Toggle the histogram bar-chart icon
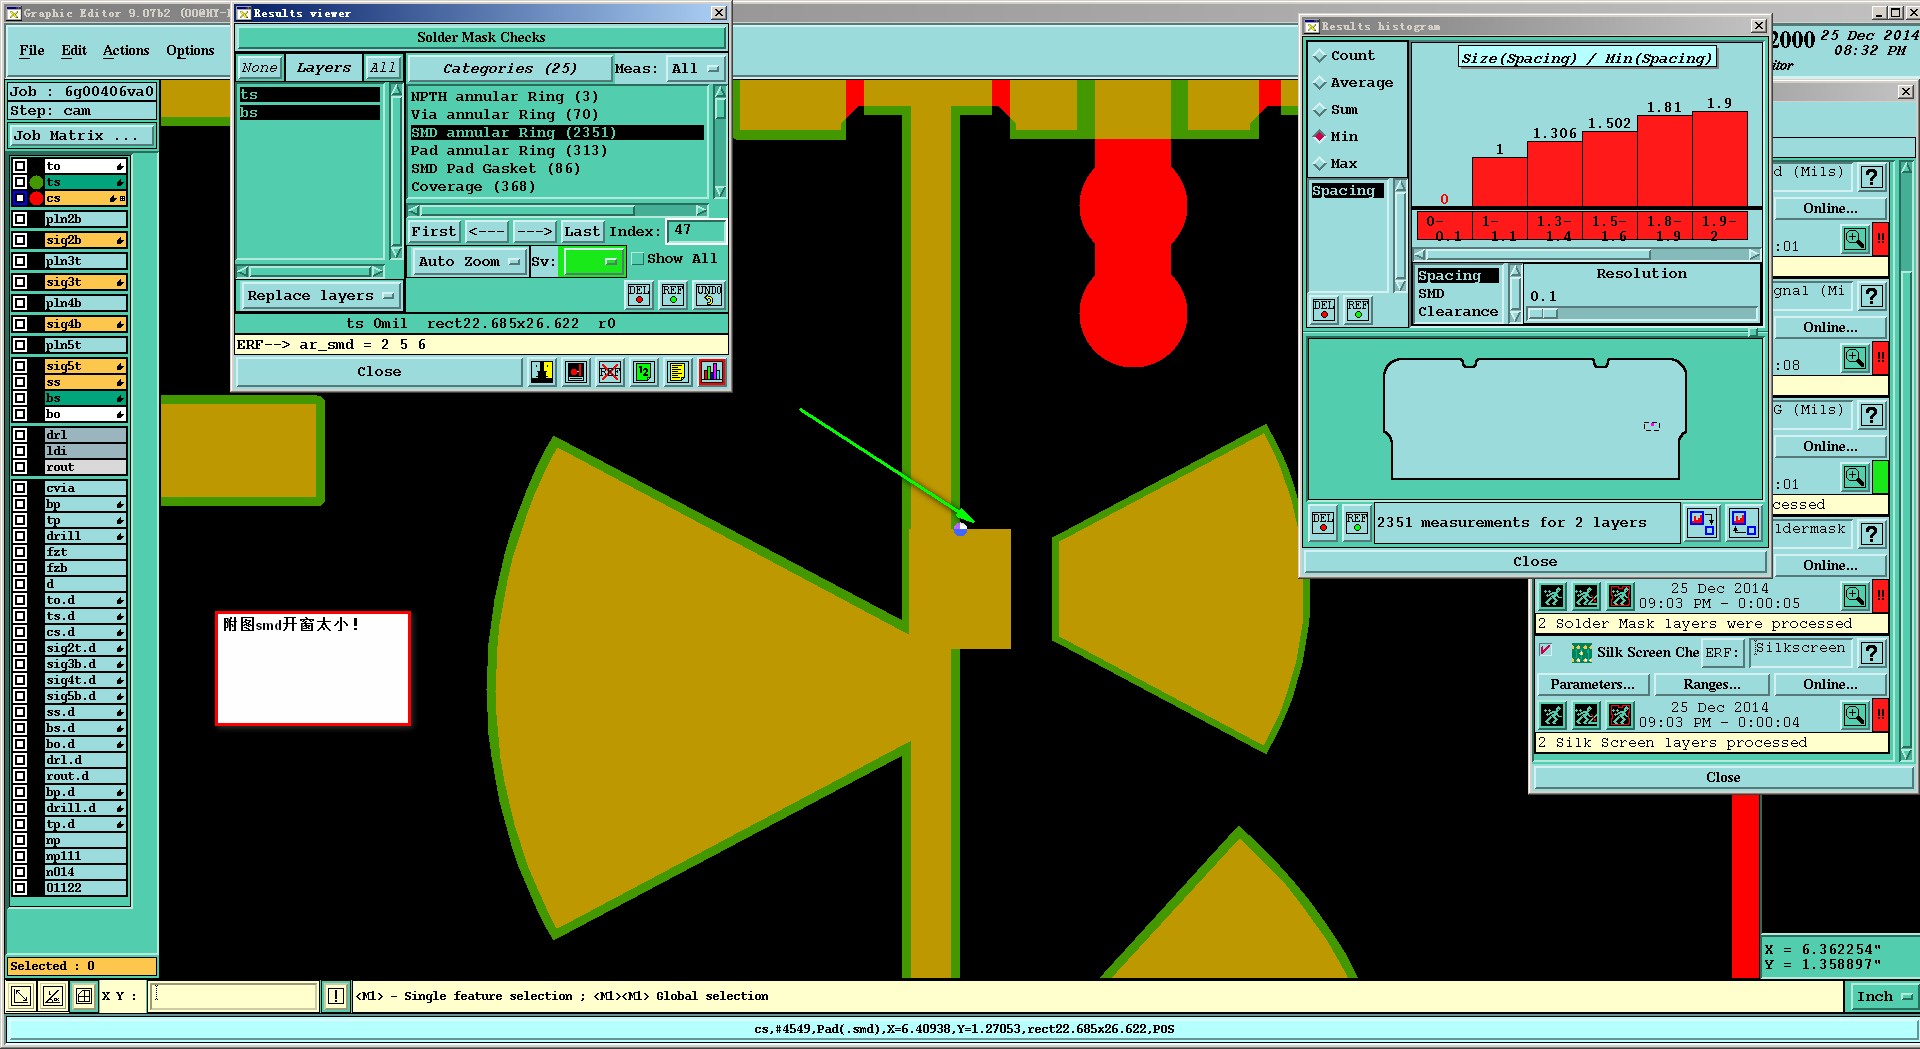The image size is (1920, 1049). click(712, 372)
